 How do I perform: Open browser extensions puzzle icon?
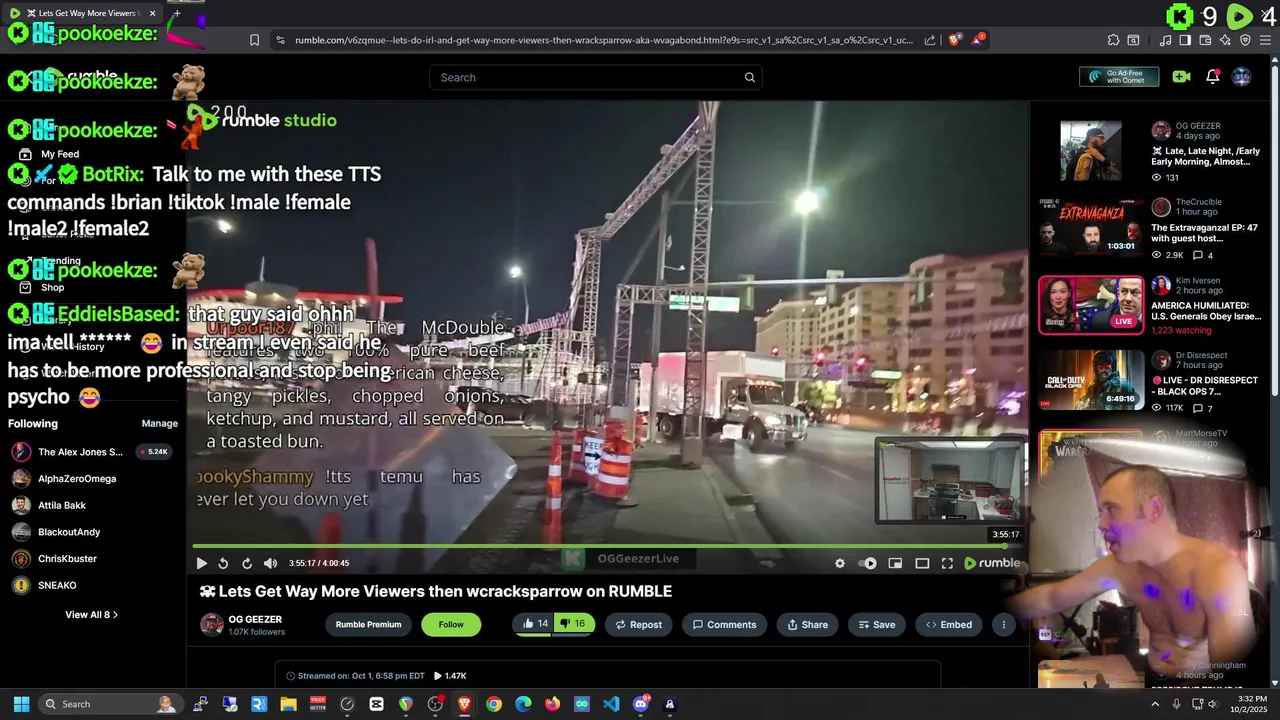[1113, 40]
